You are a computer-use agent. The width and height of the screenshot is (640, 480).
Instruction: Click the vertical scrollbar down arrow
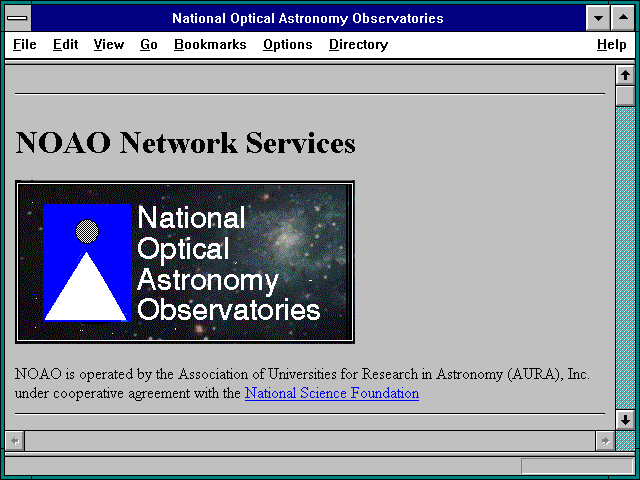[625, 420]
